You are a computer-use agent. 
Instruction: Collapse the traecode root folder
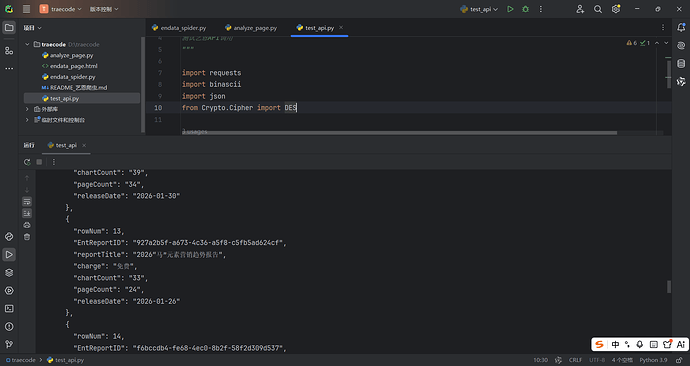(27, 44)
